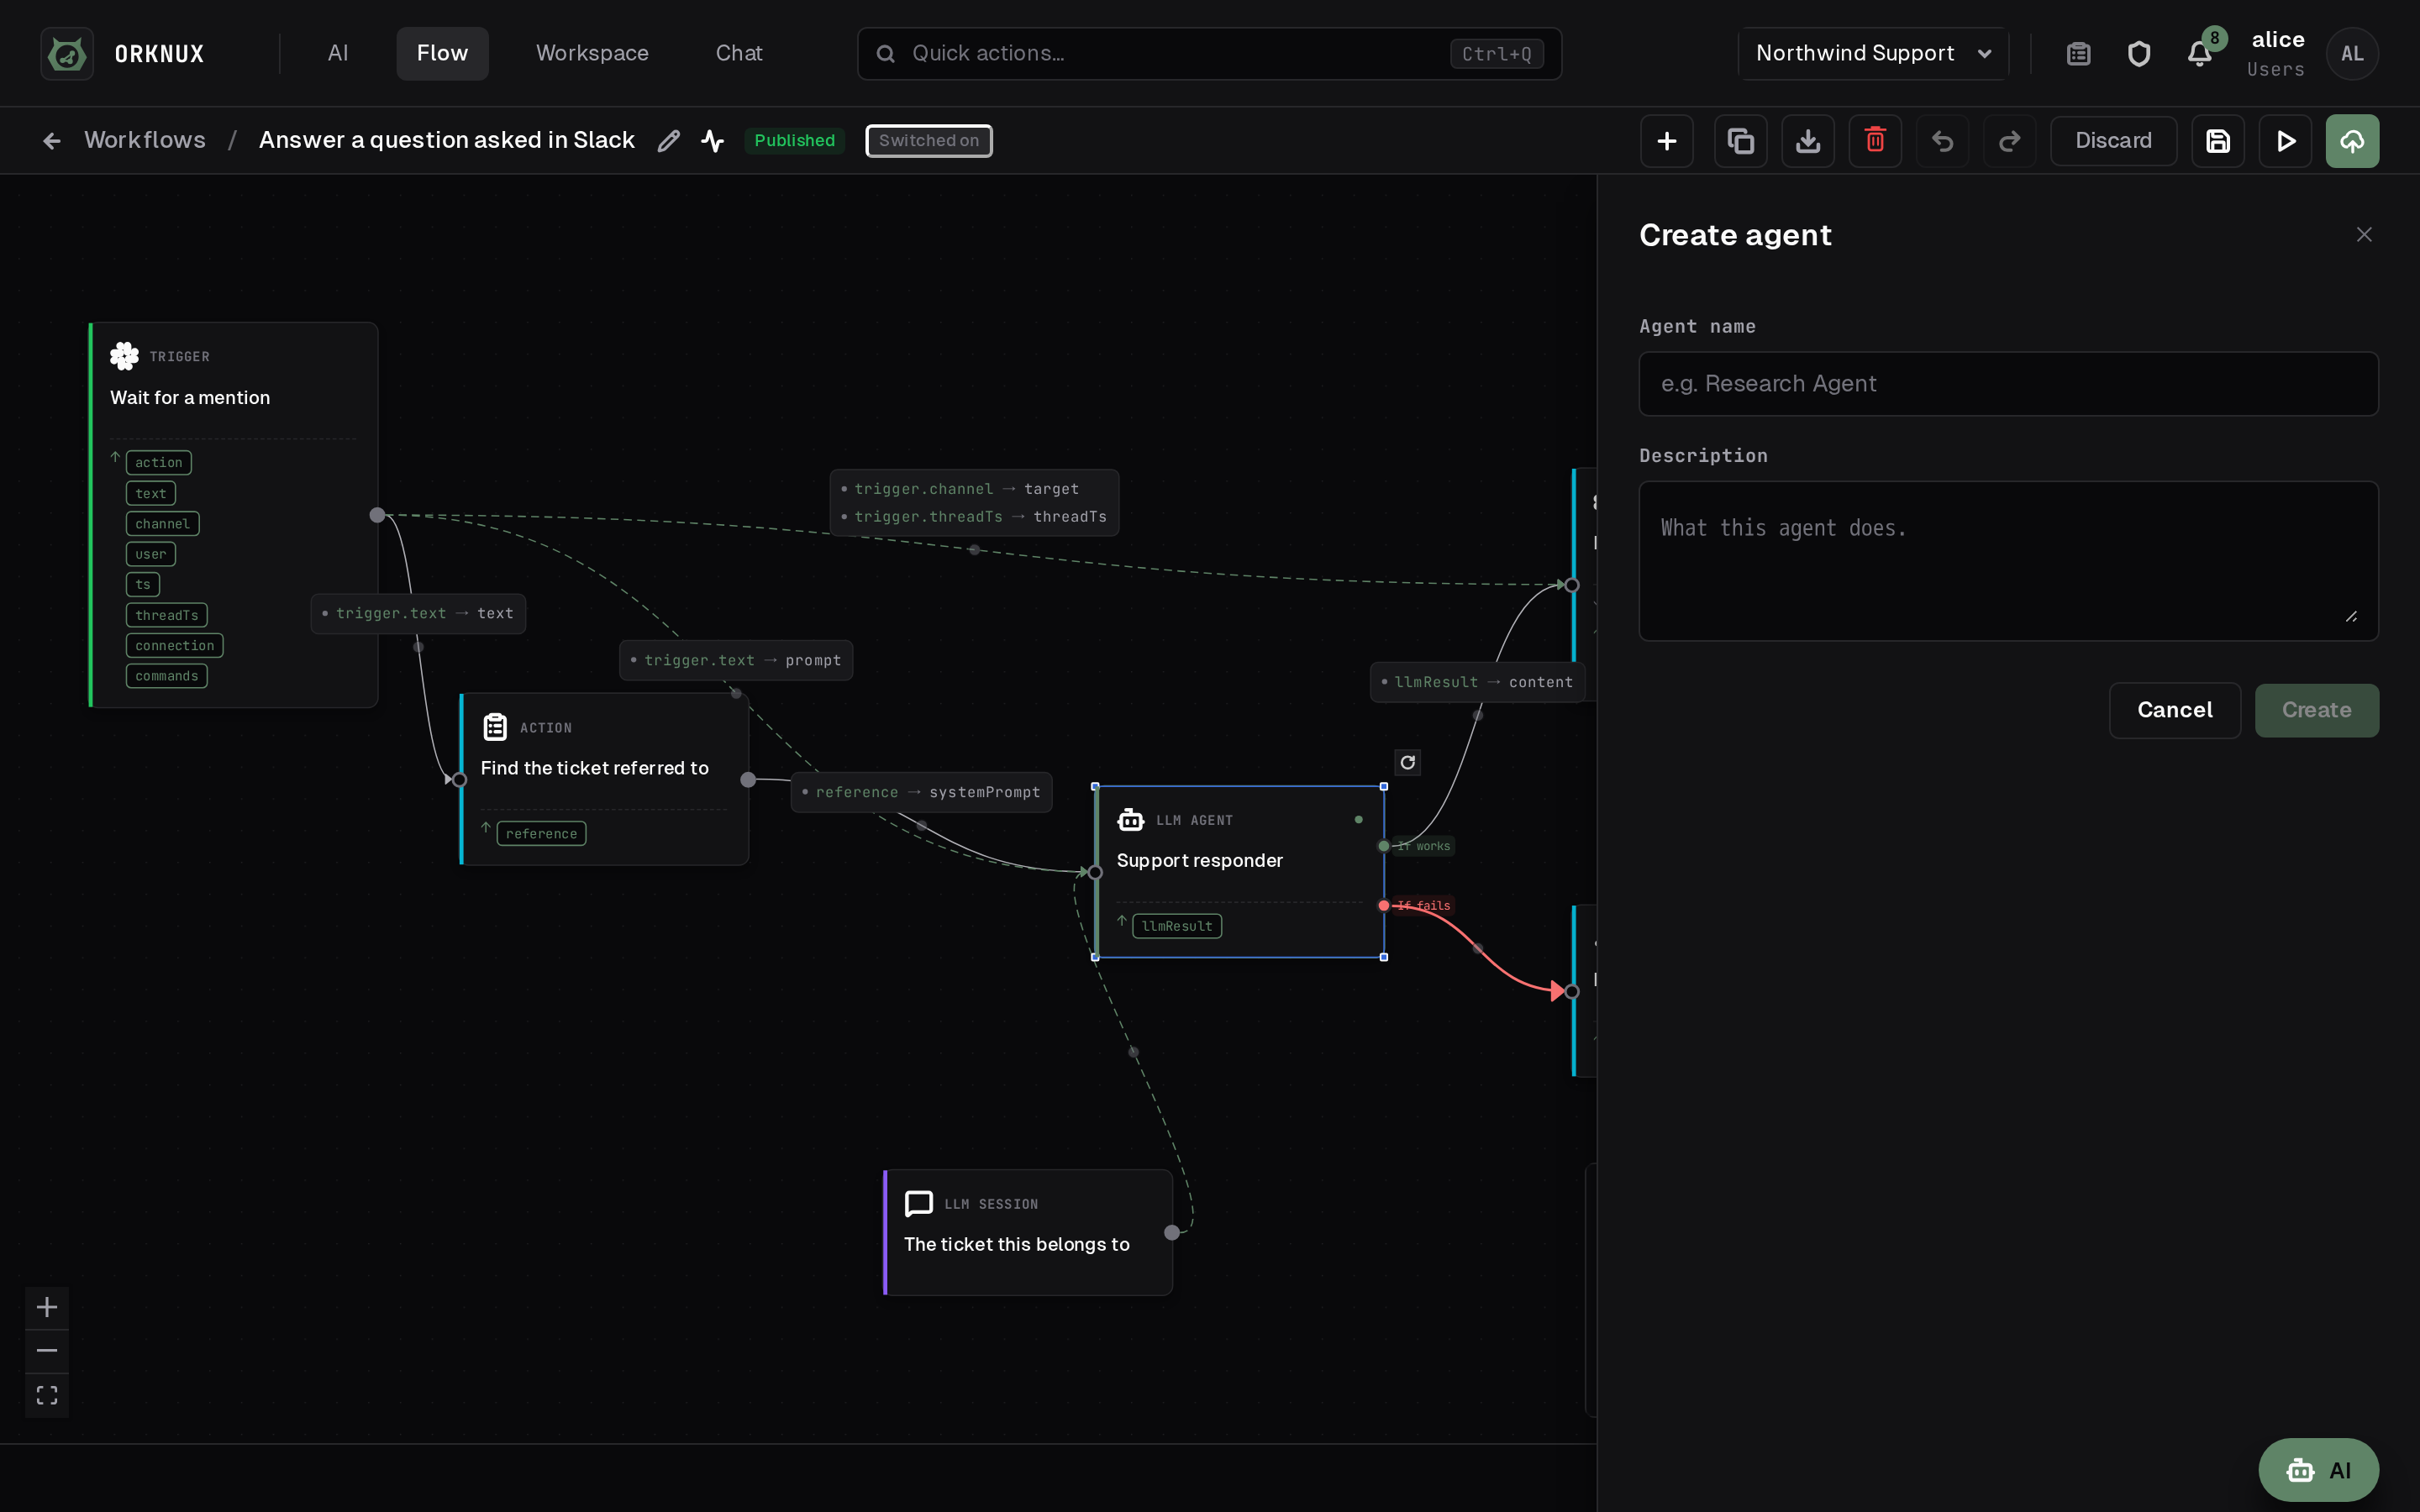This screenshot has height=1512, width=2420.
Task: Export workflow with download icon
Action: tap(1808, 141)
